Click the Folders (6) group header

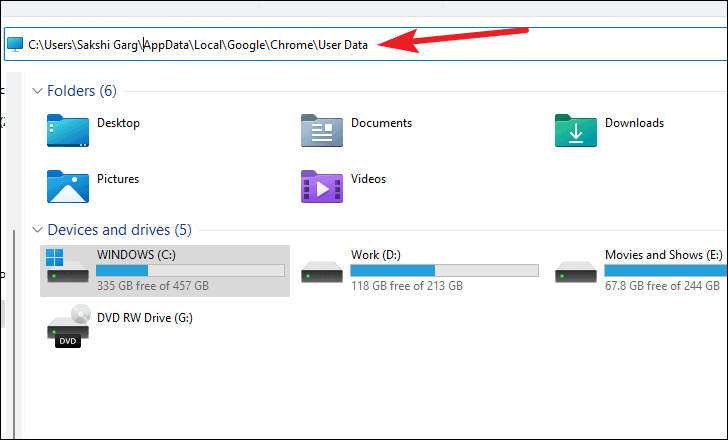pyautogui.click(x=82, y=91)
